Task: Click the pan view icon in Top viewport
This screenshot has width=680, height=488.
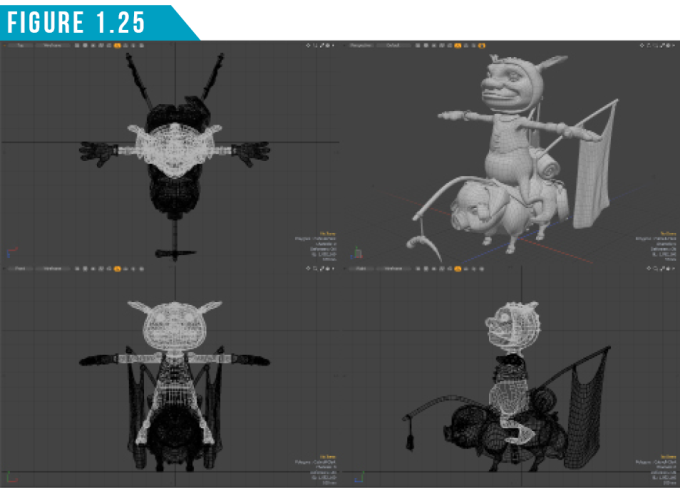Action: [309, 46]
